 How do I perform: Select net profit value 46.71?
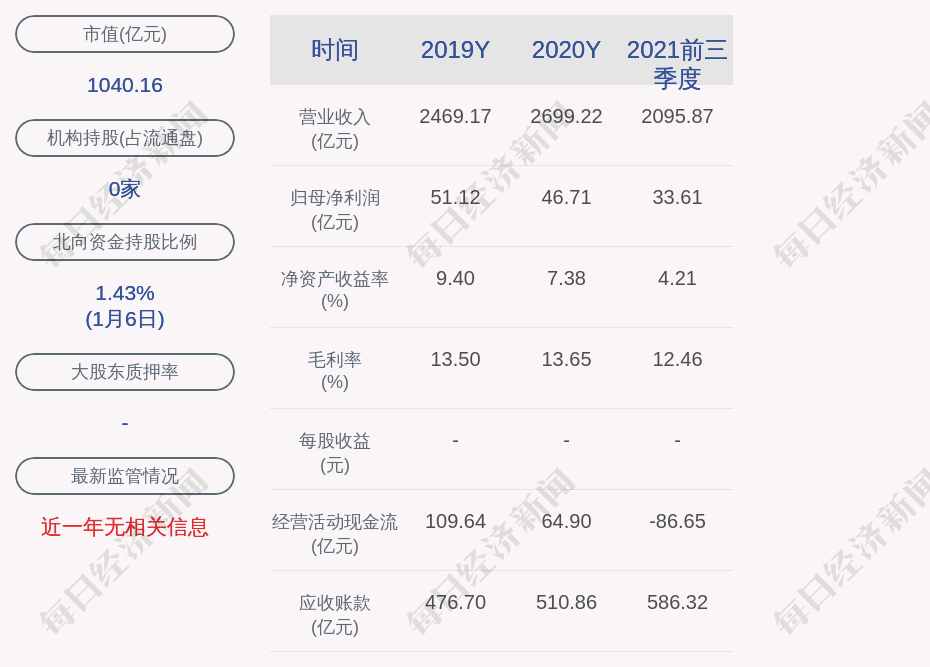click(x=566, y=197)
